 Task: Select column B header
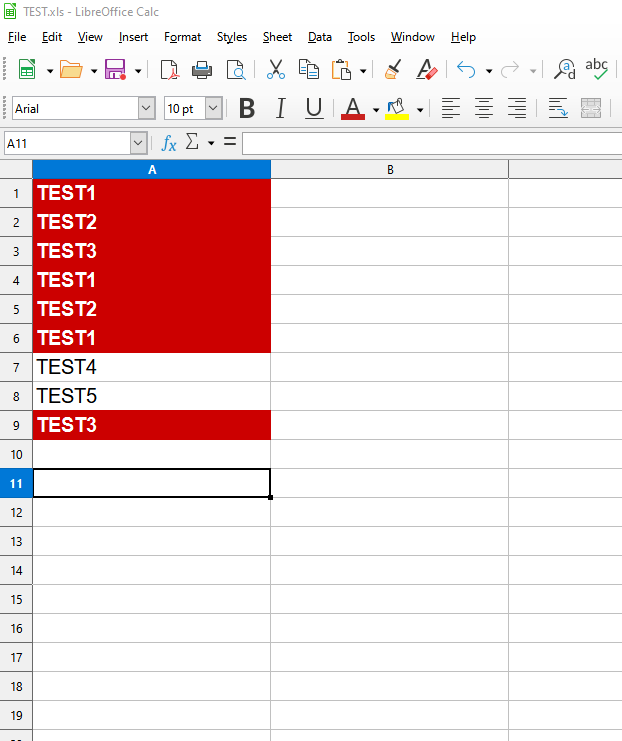pyautogui.click(x=389, y=170)
